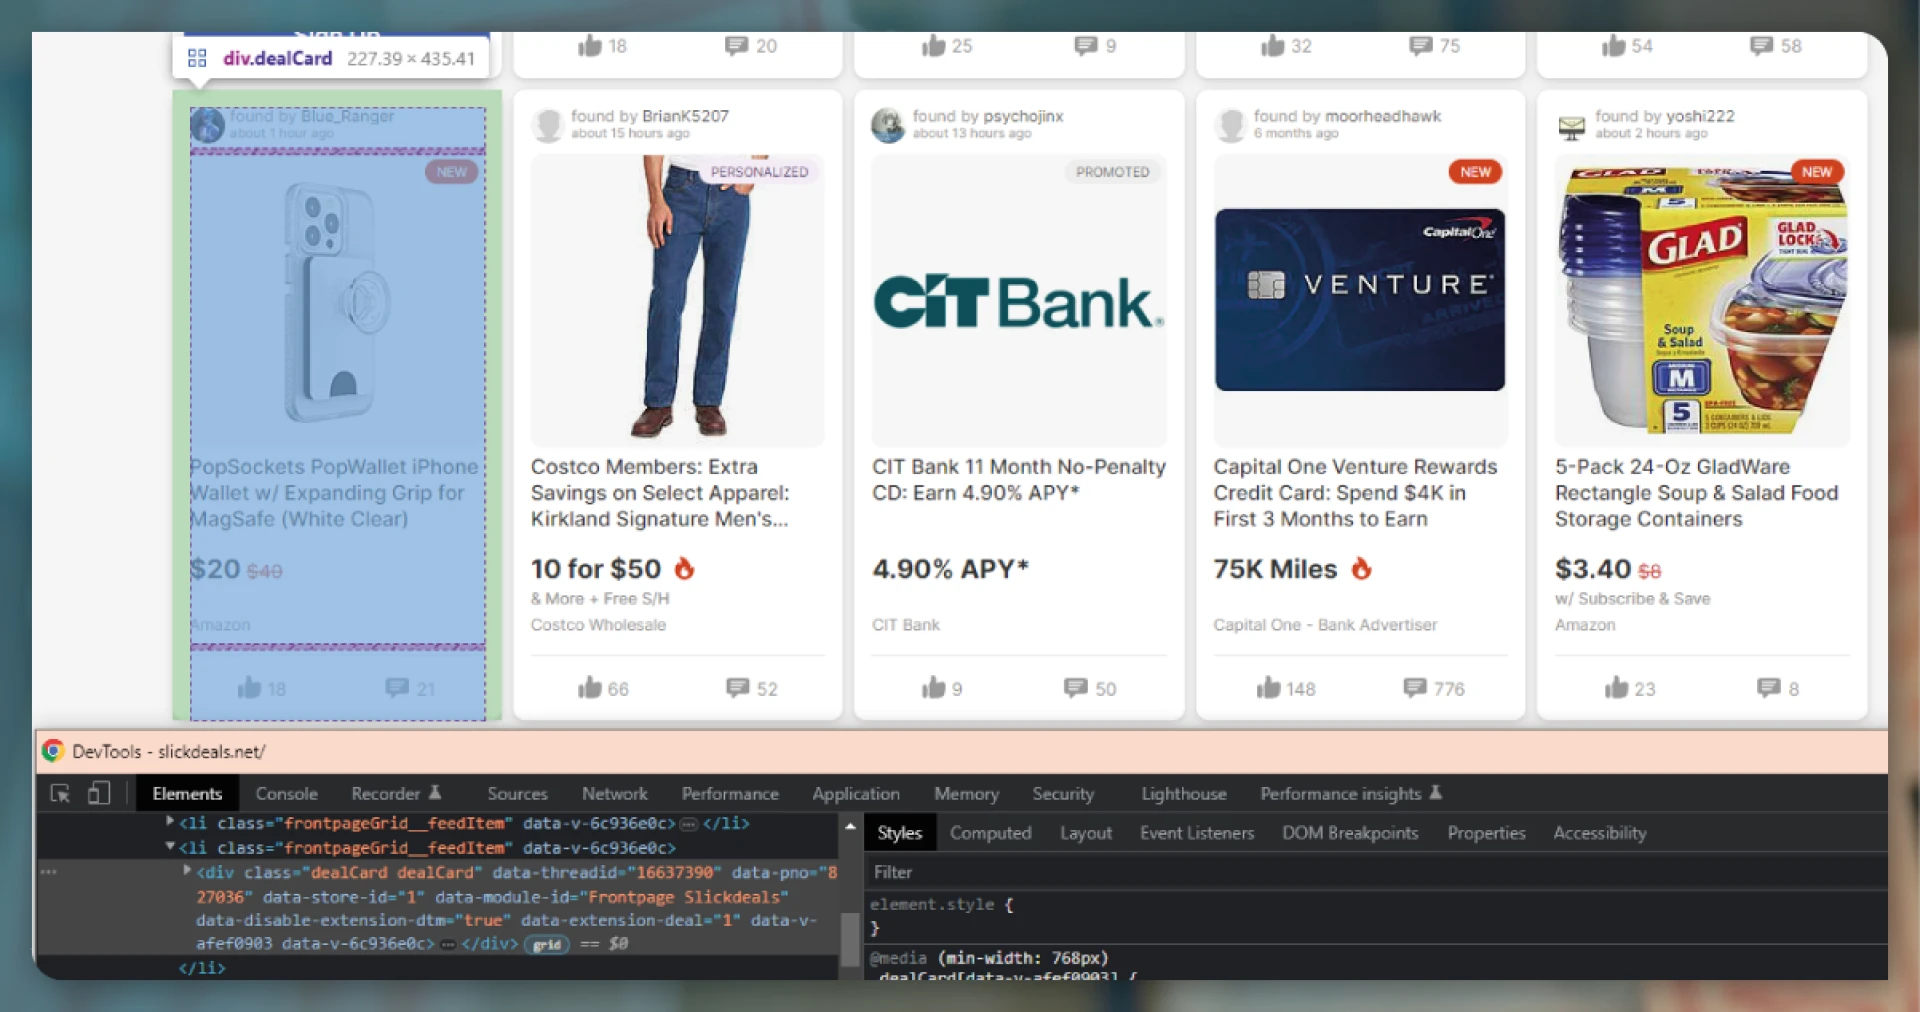Open the CIT Bank 11 Month CD deal title

tap(1019, 479)
